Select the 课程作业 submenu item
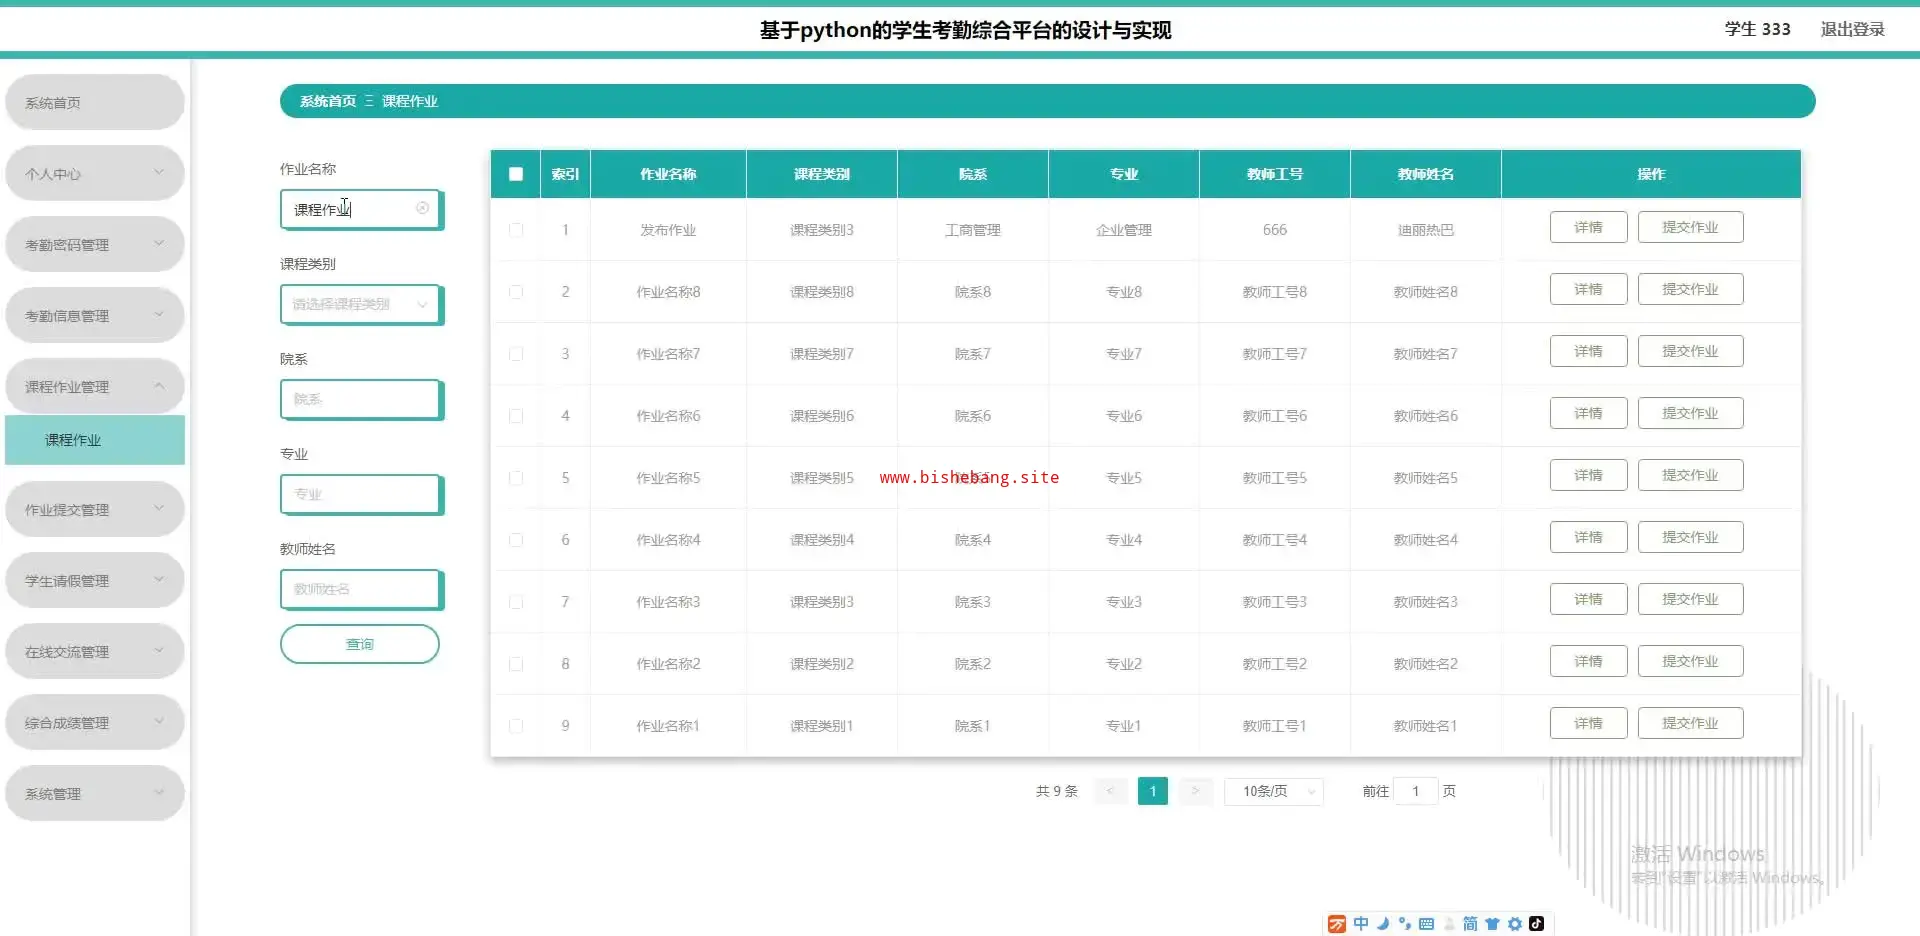This screenshot has width=1920, height=936. (x=95, y=440)
